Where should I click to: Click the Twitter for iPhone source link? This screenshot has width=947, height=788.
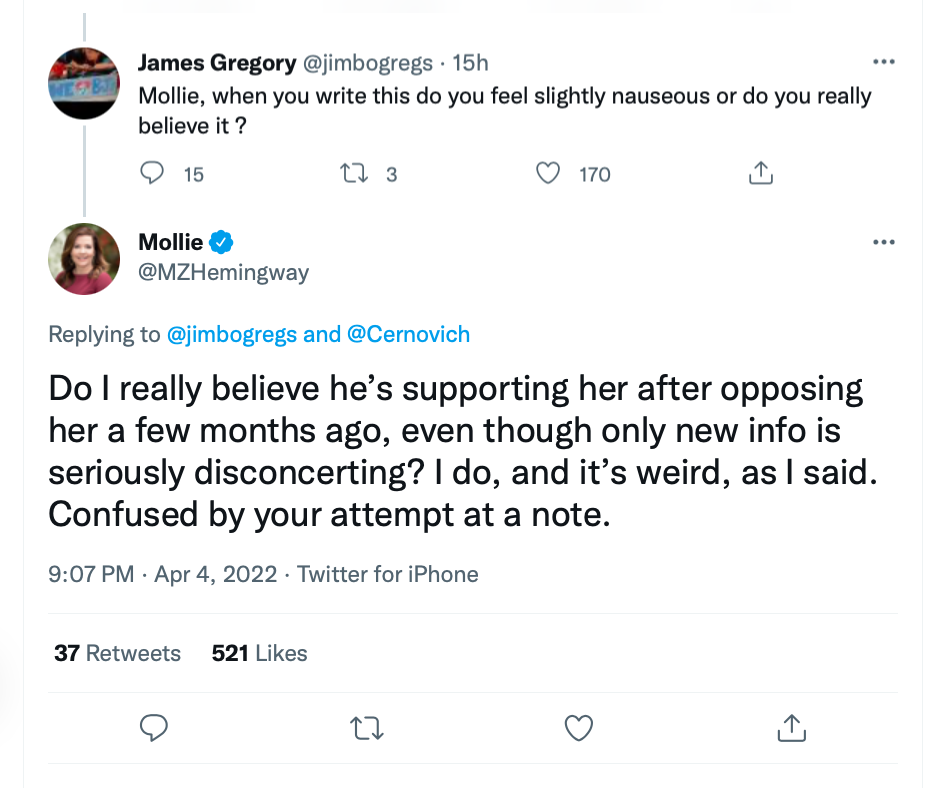(388, 575)
